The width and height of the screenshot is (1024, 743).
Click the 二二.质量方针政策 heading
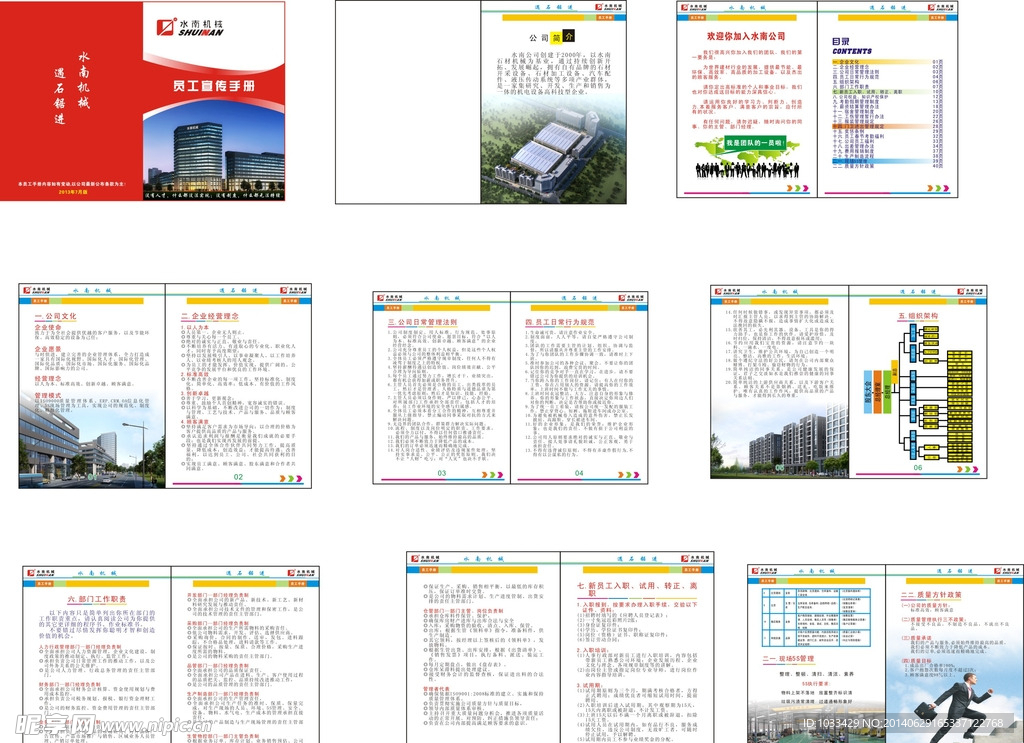(x=931, y=595)
